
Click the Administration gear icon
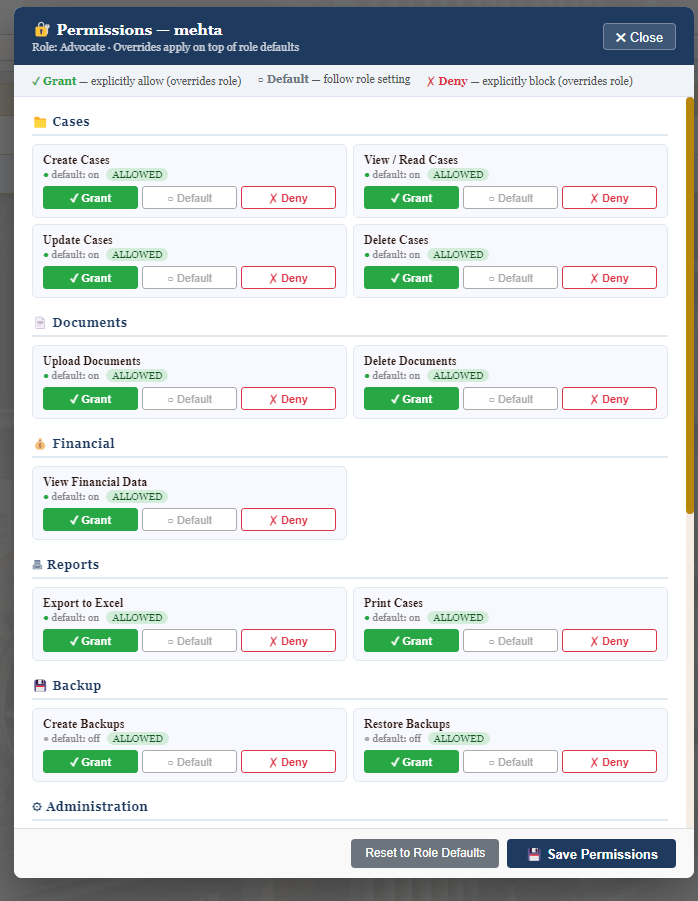[37, 807]
